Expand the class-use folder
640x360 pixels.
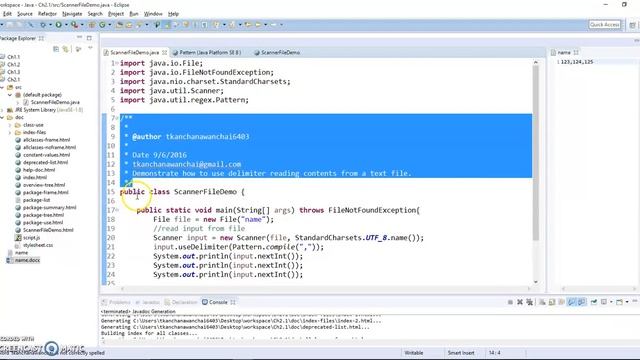coord(10,125)
